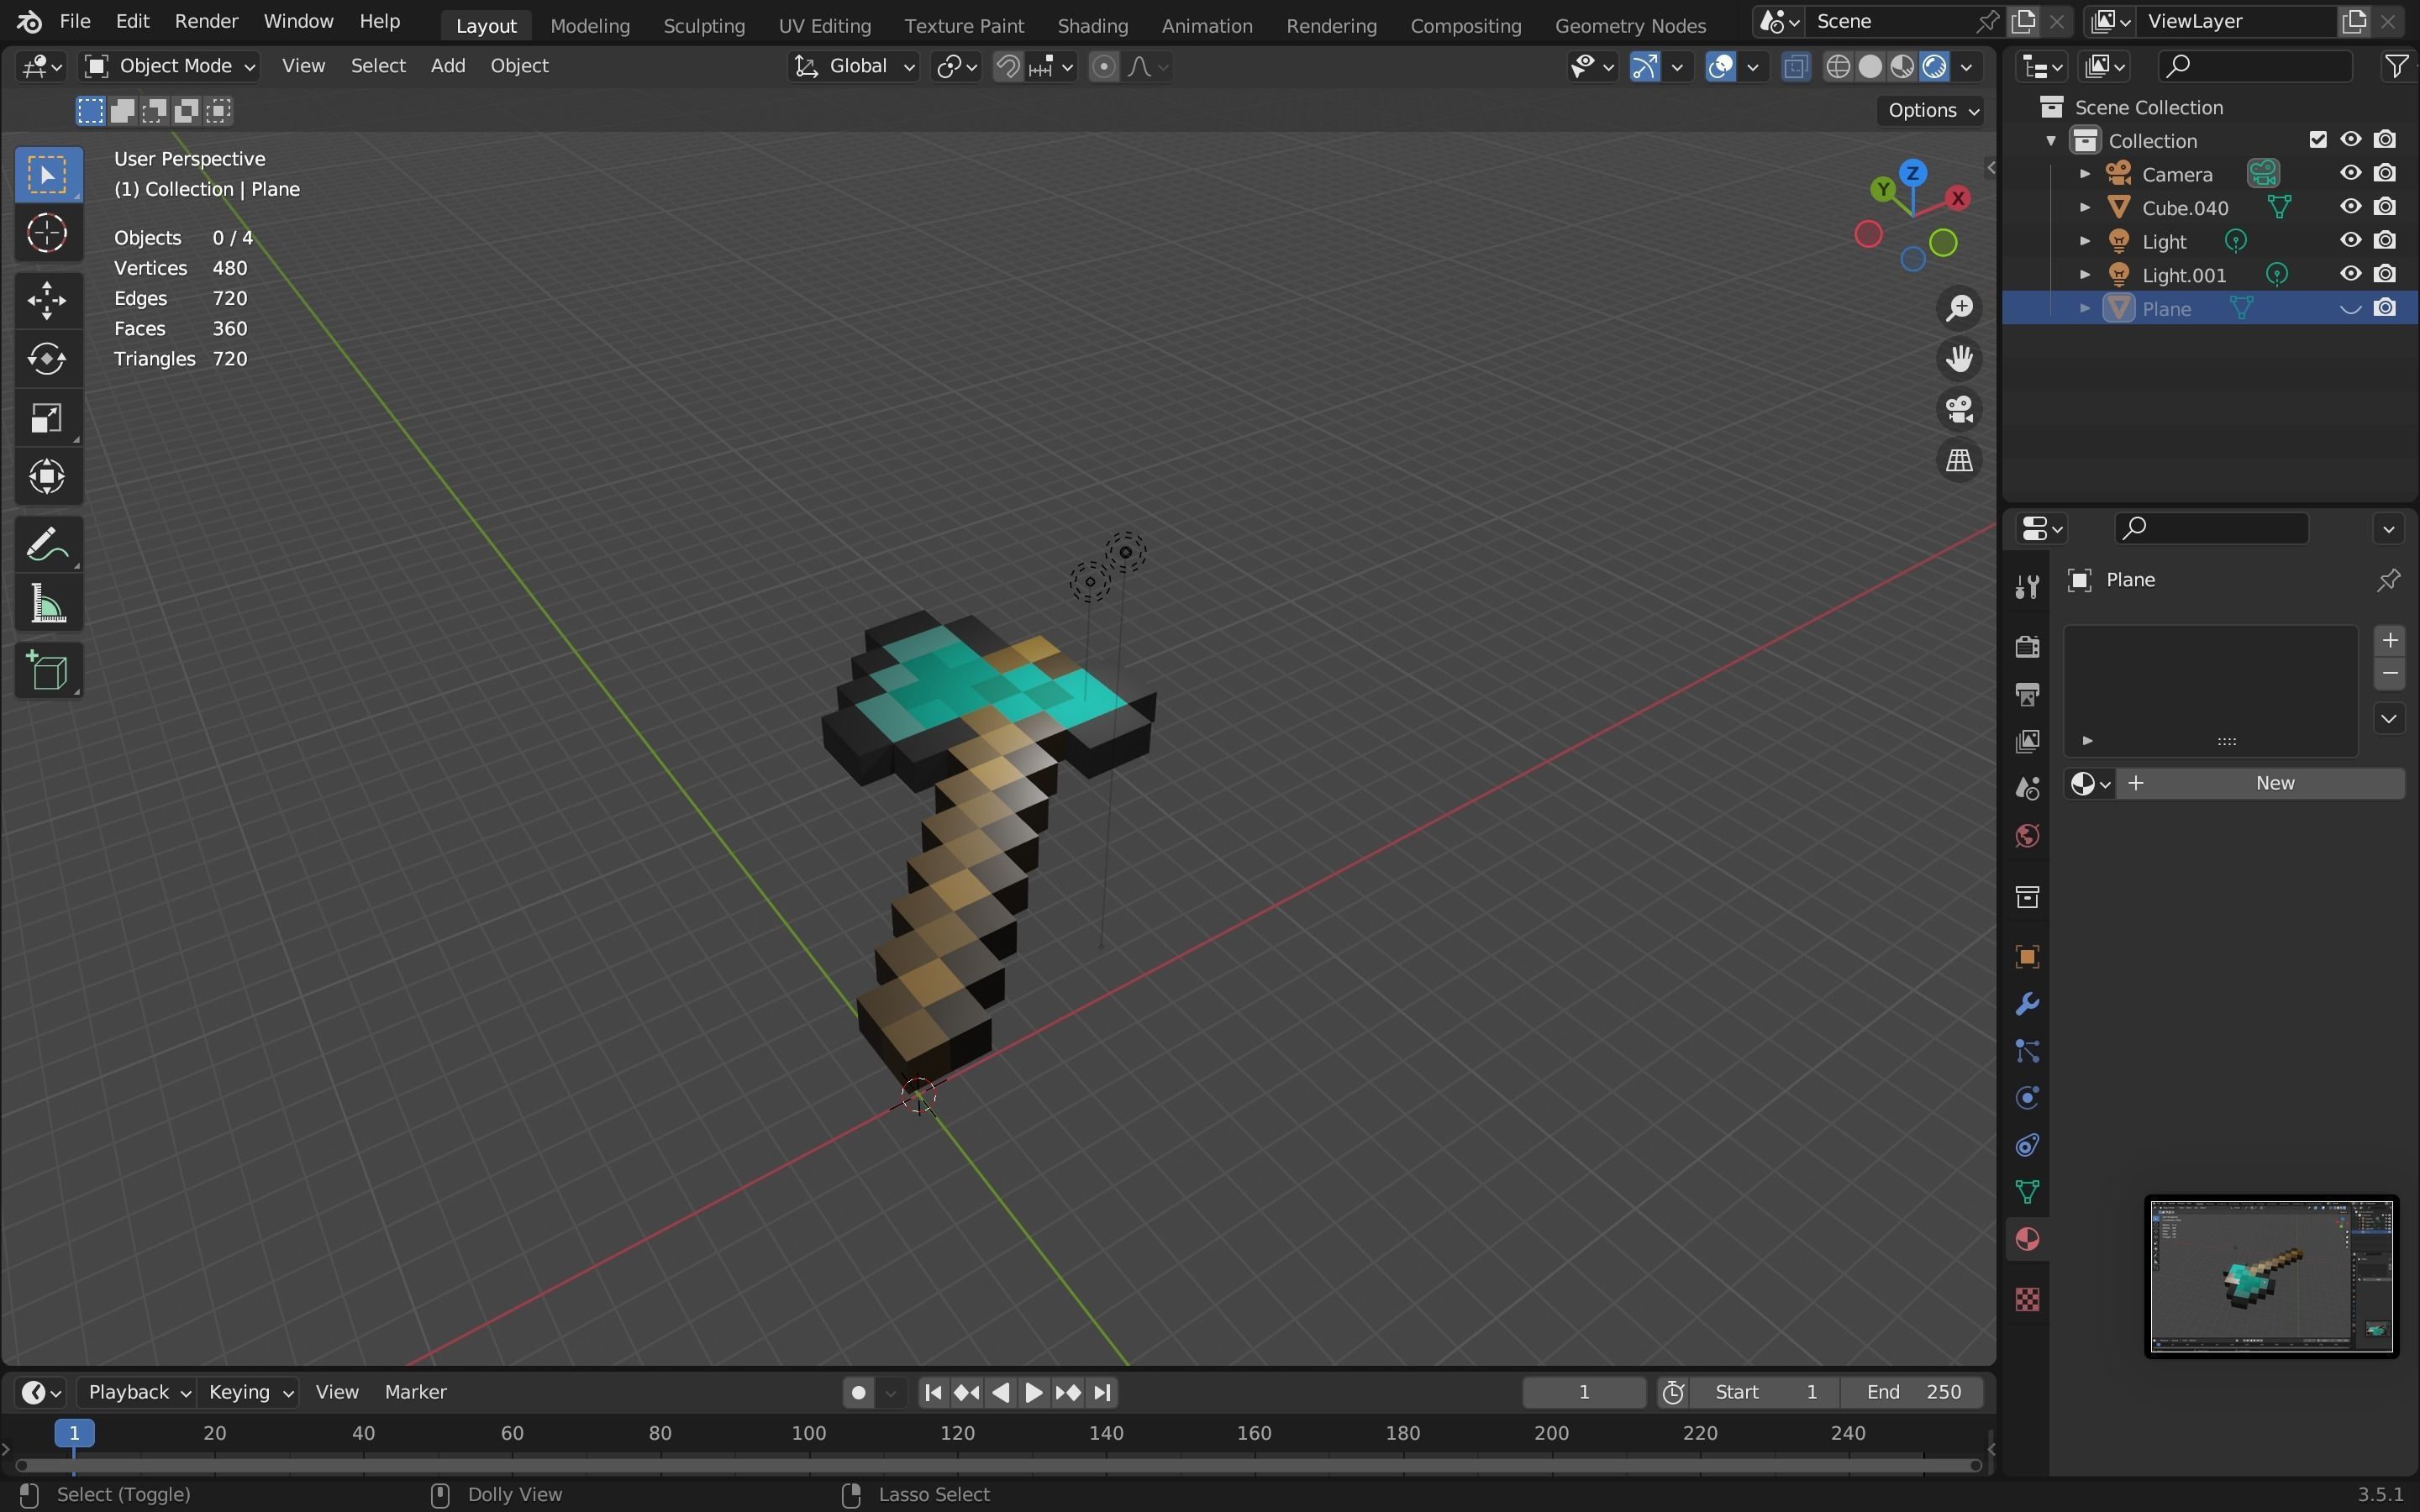Open the View Layer properties tab
The image size is (2420, 1512).
coord(2027,741)
